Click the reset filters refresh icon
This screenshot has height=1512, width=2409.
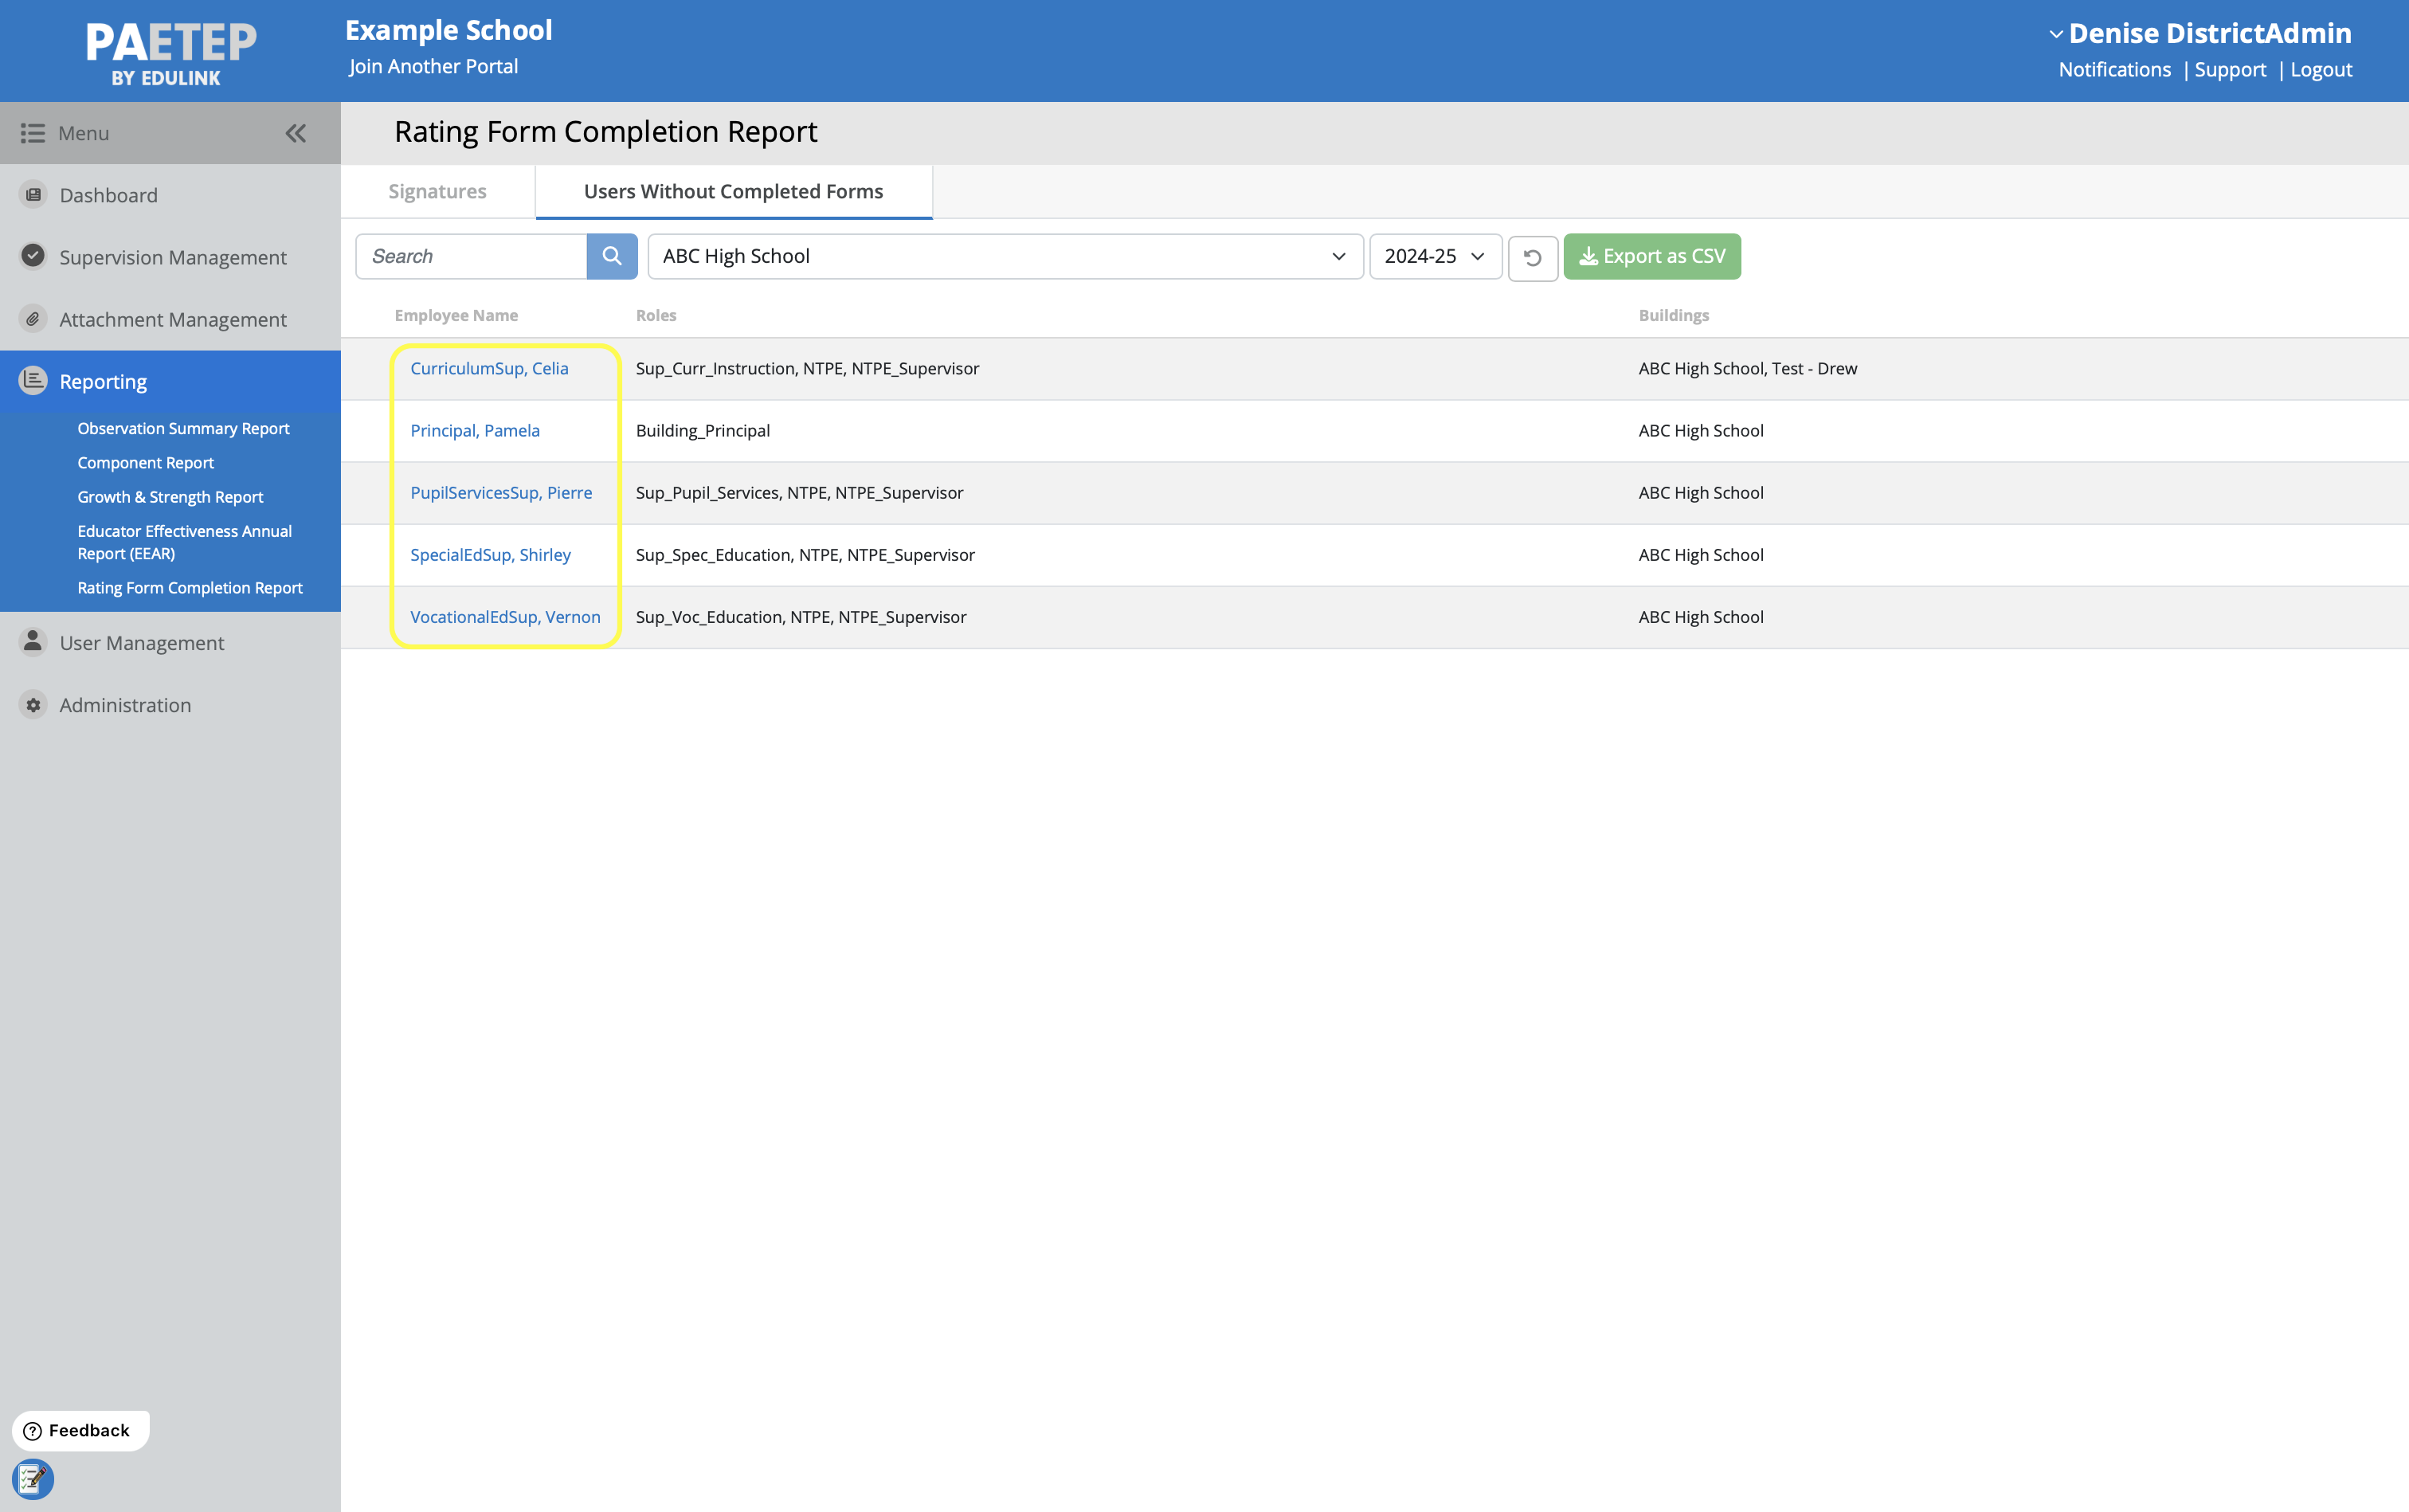coord(1532,258)
